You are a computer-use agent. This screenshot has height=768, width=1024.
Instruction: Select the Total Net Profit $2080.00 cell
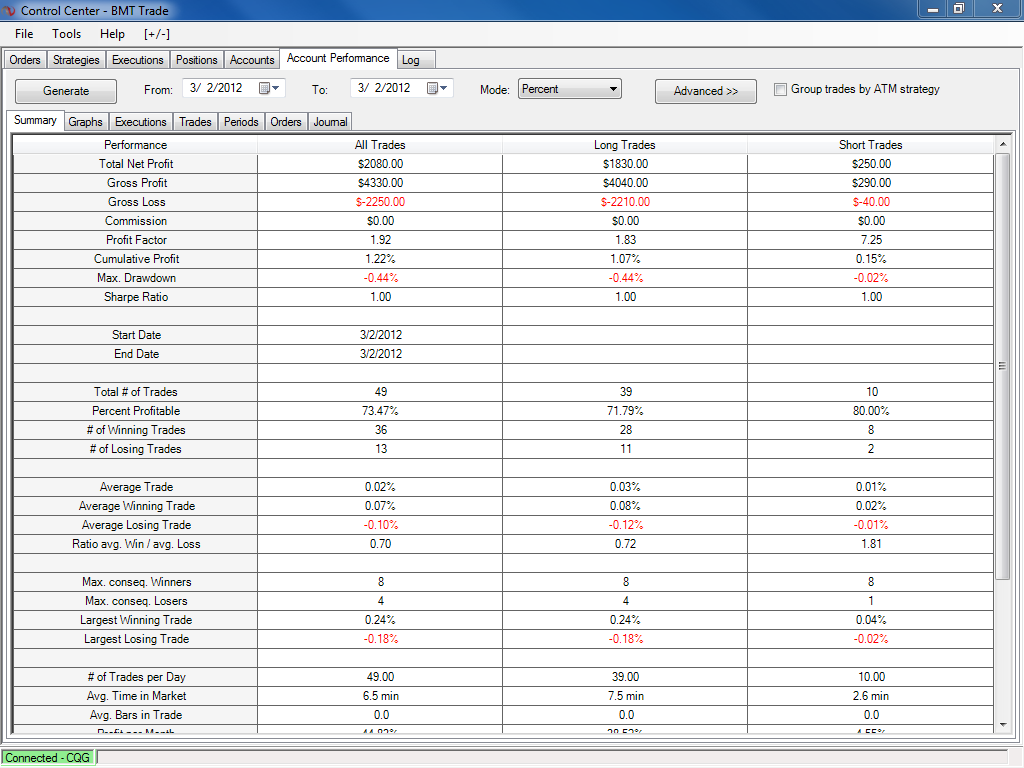[380, 164]
